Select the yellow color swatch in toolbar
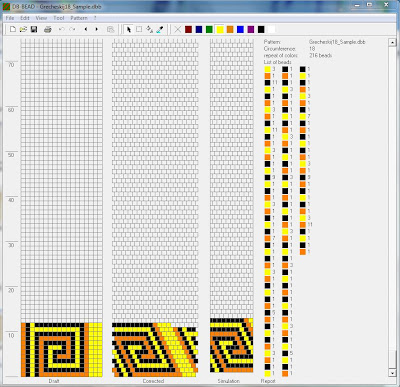This screenshot has width=400, height=387. point(220,30)
